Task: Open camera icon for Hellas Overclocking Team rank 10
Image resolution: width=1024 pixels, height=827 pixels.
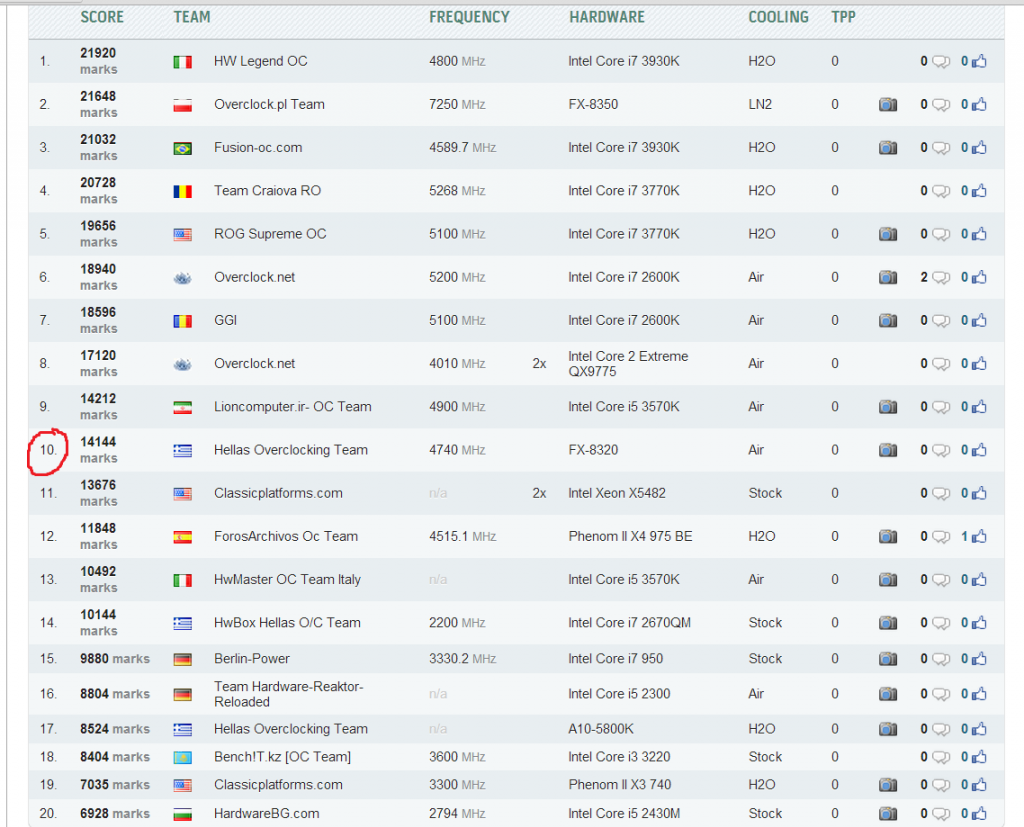Action: [887, 450]
